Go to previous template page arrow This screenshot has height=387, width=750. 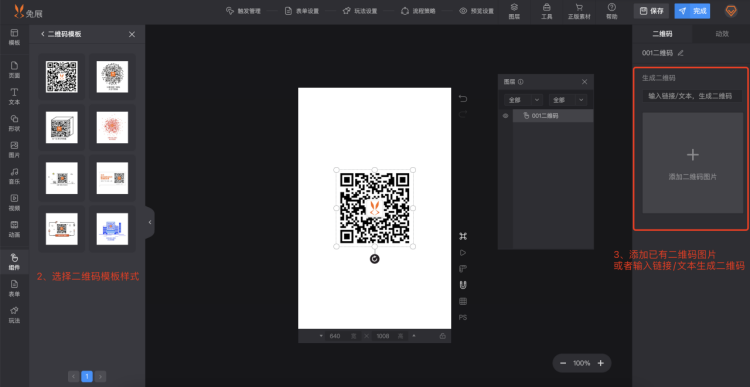(74, 376)
